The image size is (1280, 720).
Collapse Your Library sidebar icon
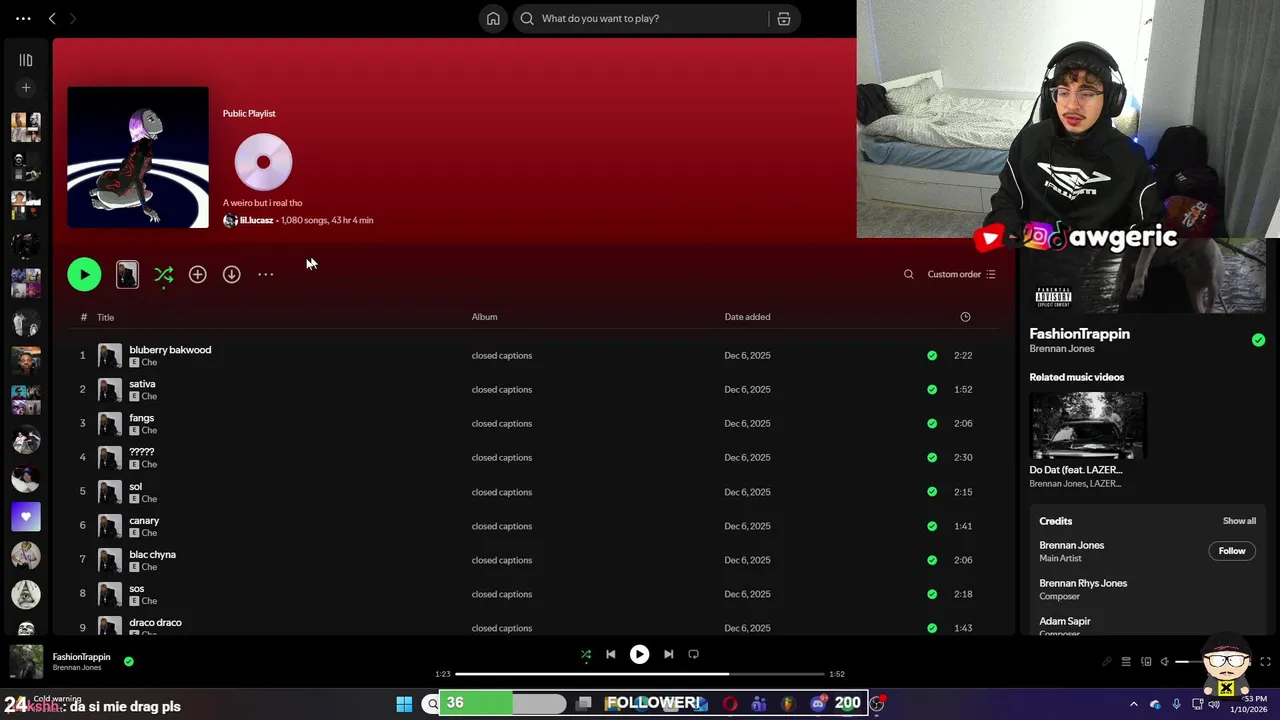(x=26, y=60)
